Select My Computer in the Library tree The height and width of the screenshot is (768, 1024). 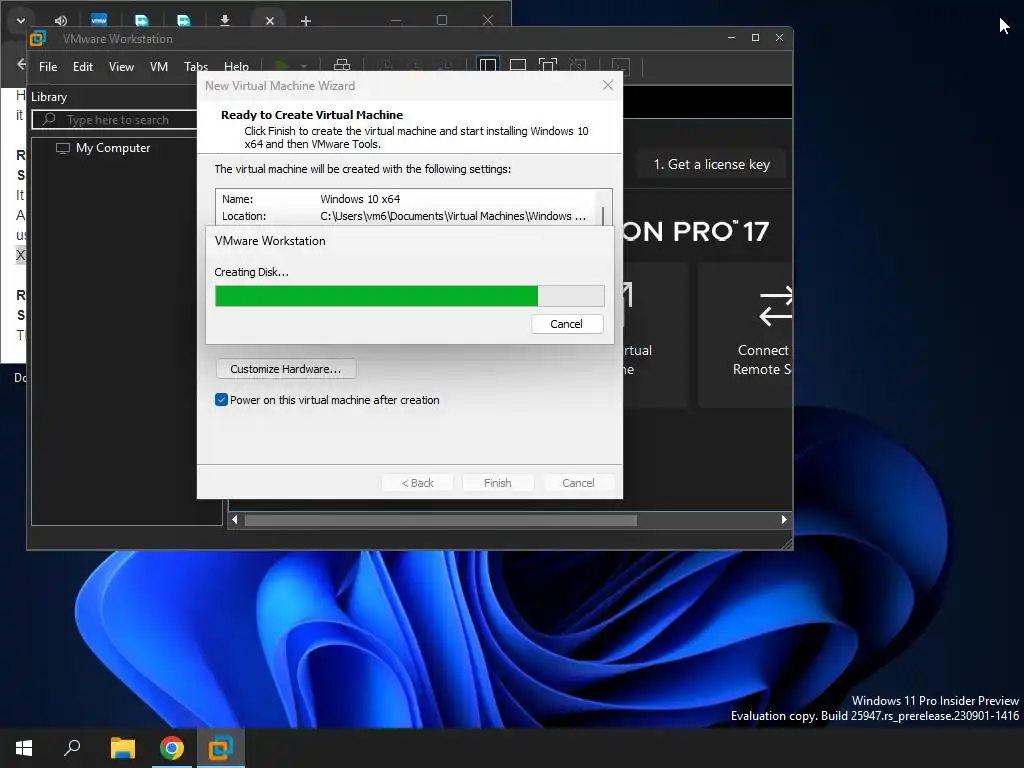click(x=112, y=148)
